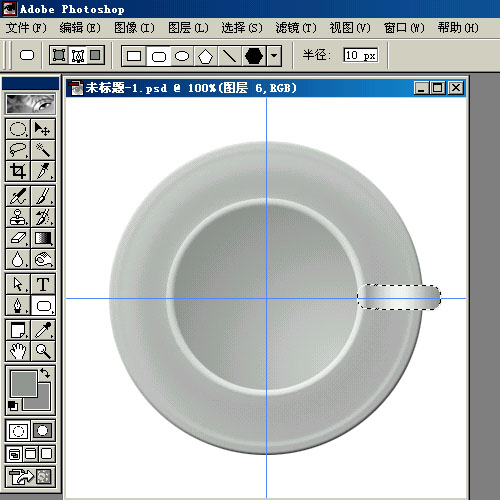Image resolution: width=500 pixels, height=500 pixels.
Task: Select the Zoom magnifier tool
Action: 43,351
